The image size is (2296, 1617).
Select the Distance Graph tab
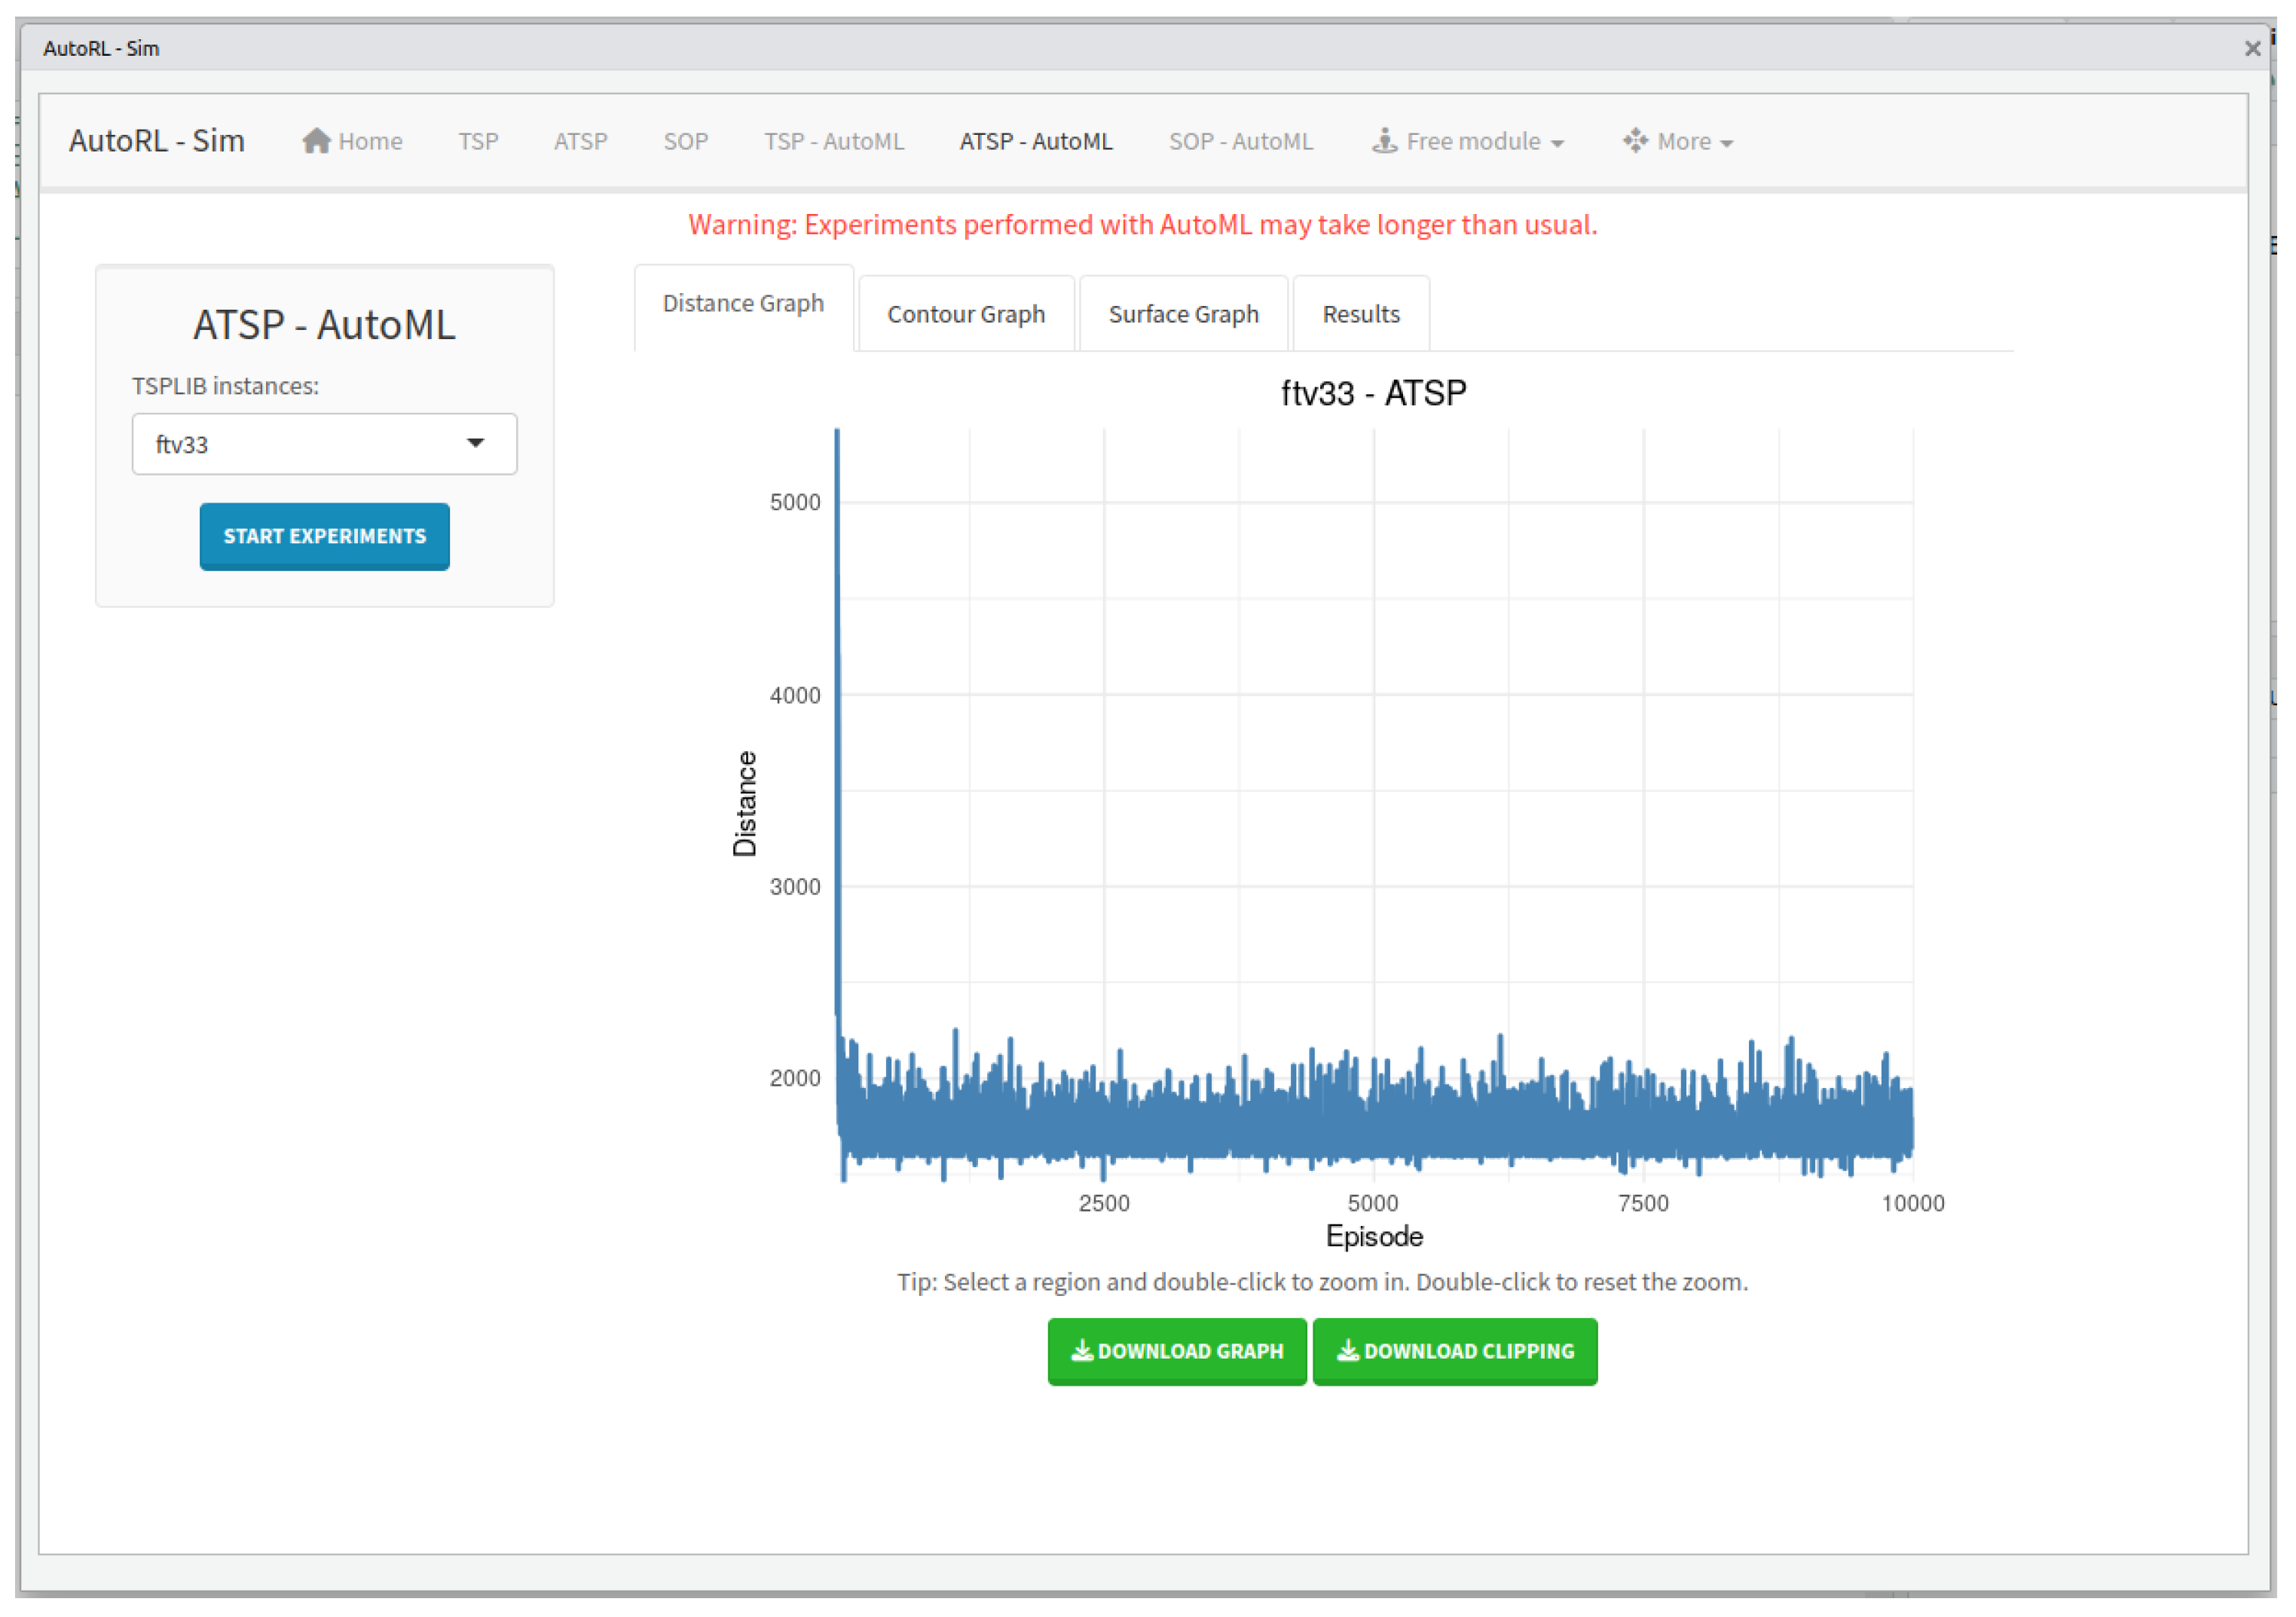coord(743,304)
